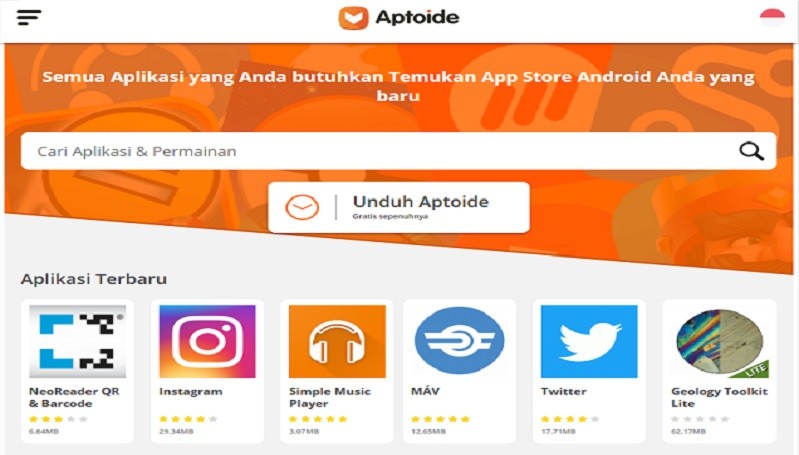Open the Simple Music Player headphone icon
This screenshot has height=455, width=799.
click(337, 341)
